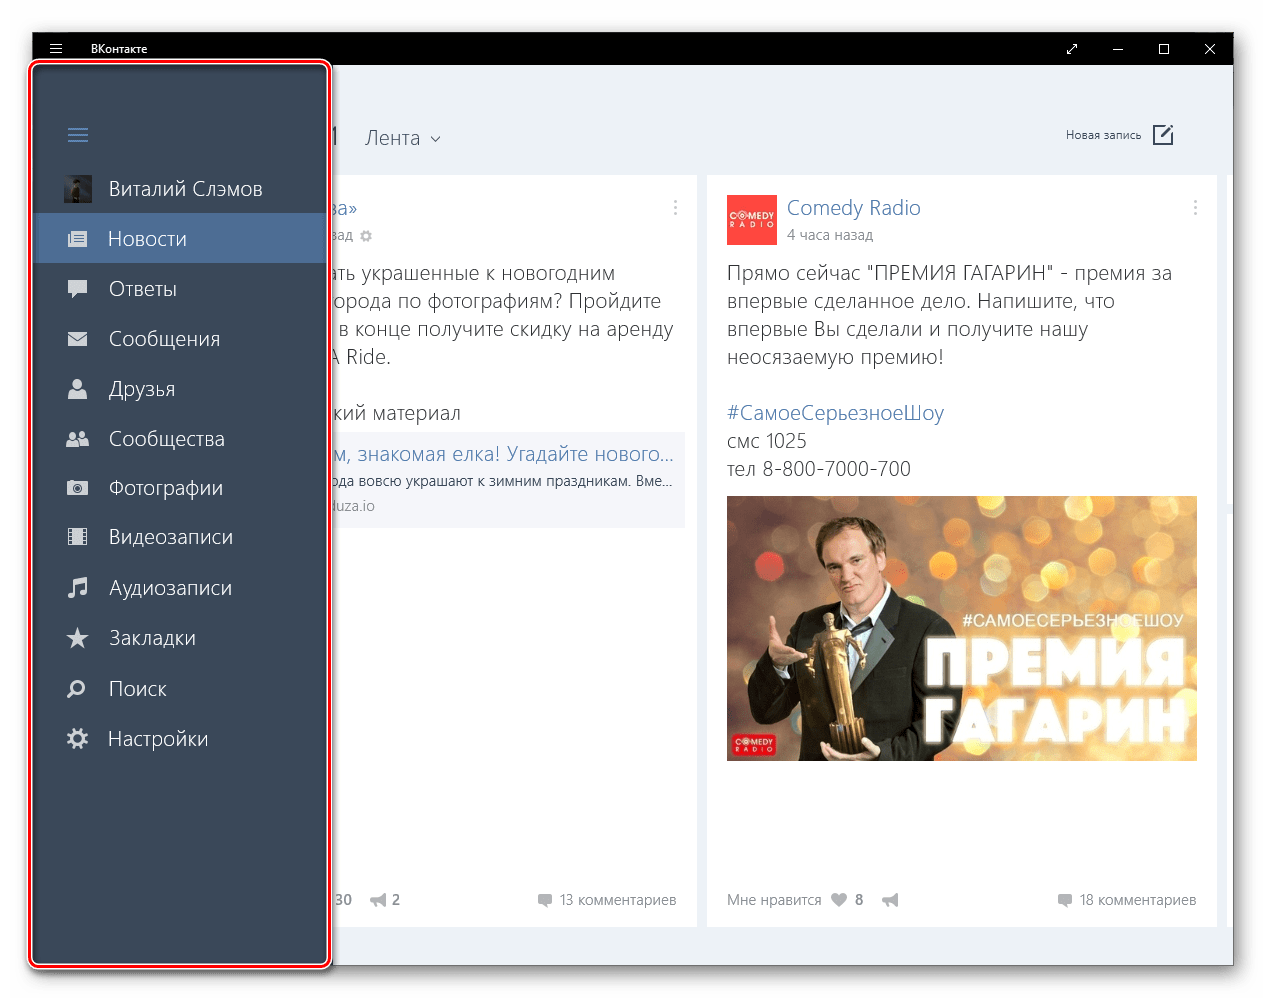Open the Поиск menu label
The width and height of the screenshot is (1266, 998).
(138, 689)
